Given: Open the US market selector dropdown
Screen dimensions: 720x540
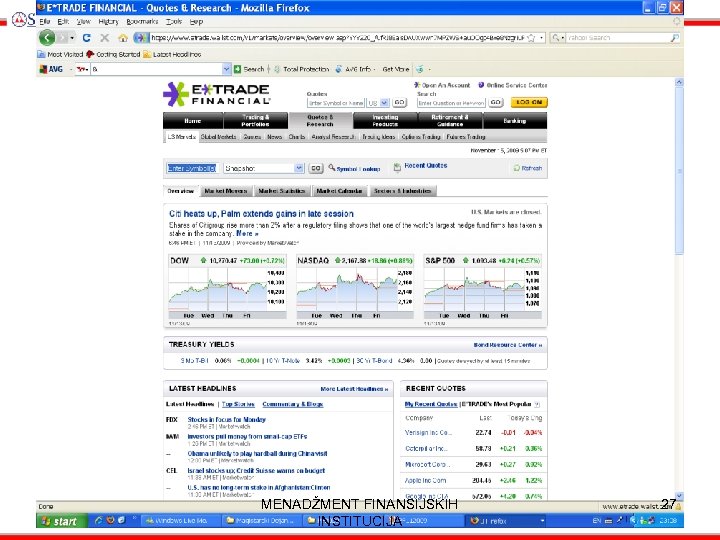Looking at the screenshot, I should [385, 103].
